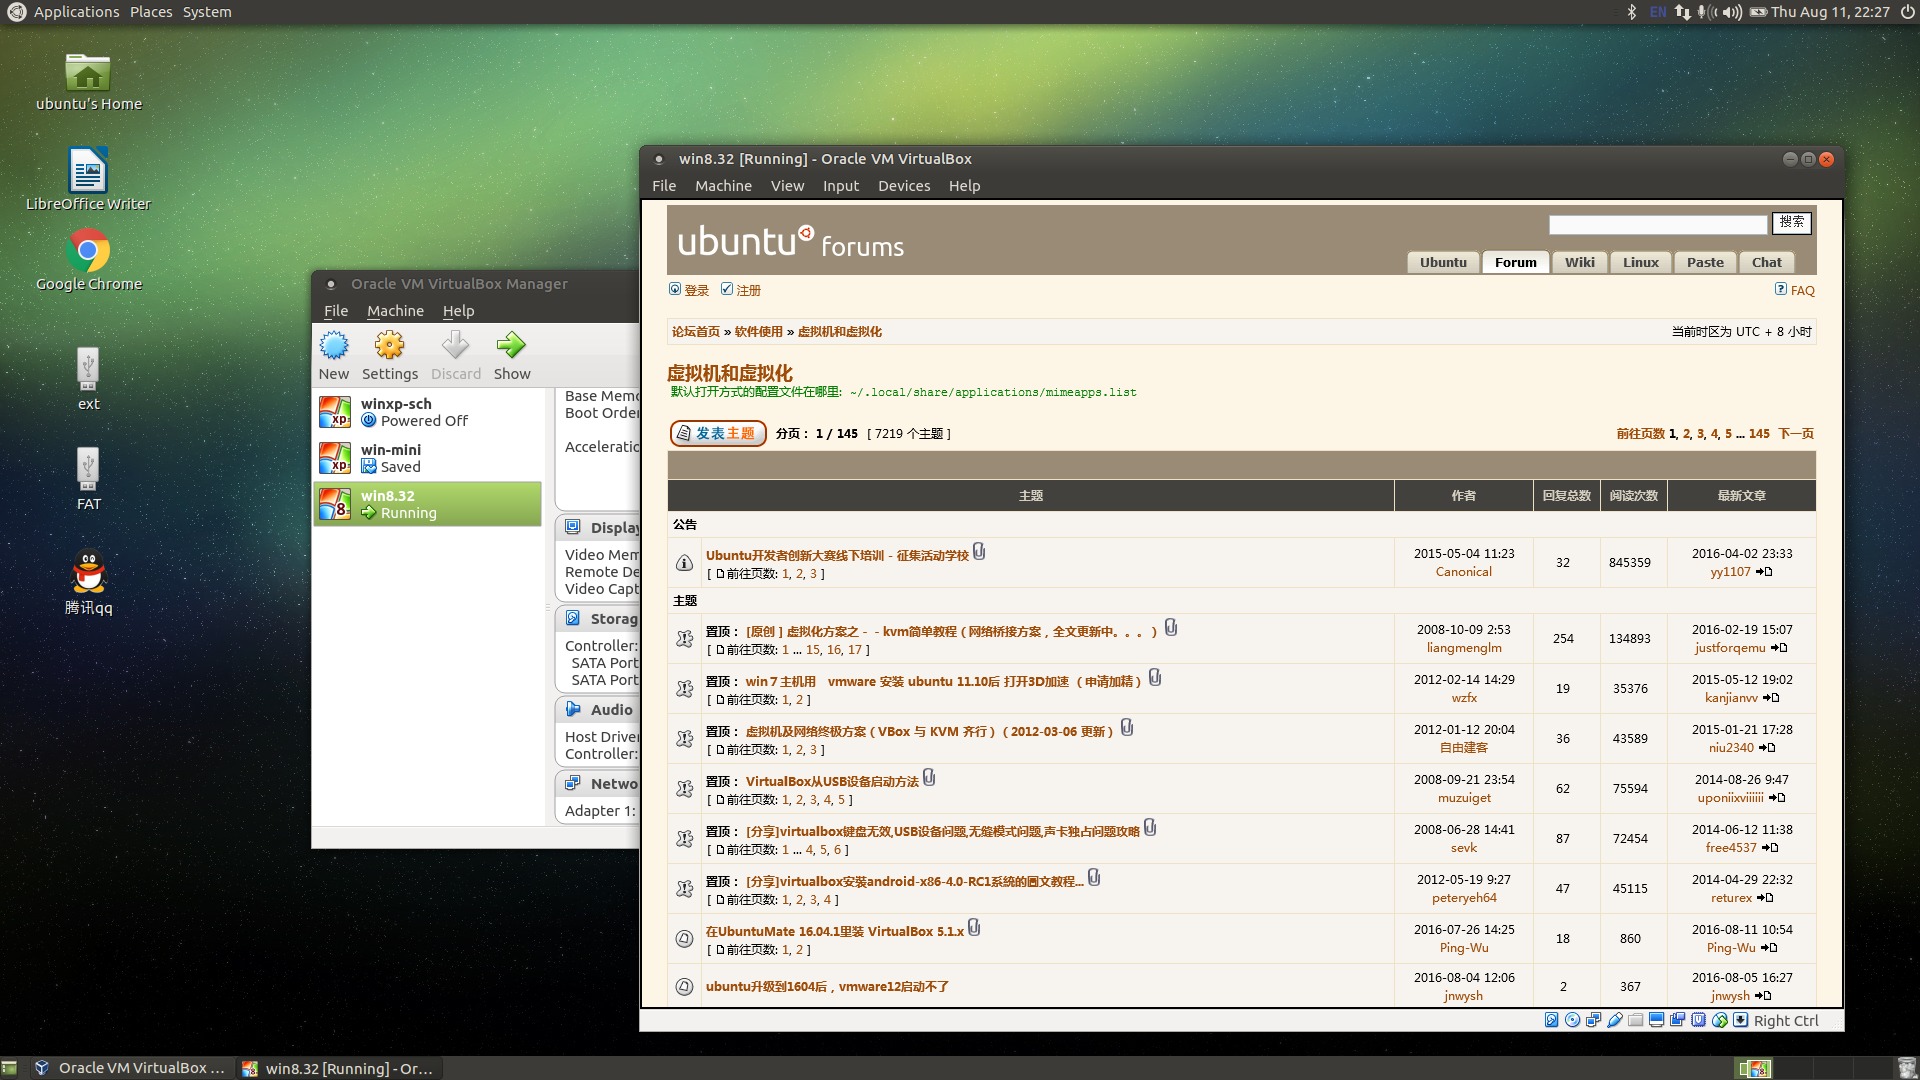Select win-mini VM in VirtualBox Manager list
The height and width of the screenshot is (1080, 1920).
tap(428, 458)
